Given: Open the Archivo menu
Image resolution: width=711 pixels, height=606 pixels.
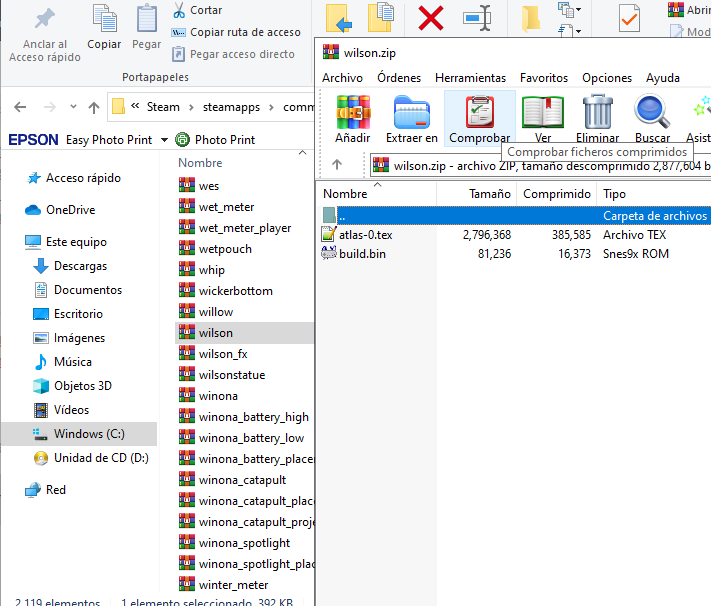Looking at the screenshot, I should [x=342, y=78].
